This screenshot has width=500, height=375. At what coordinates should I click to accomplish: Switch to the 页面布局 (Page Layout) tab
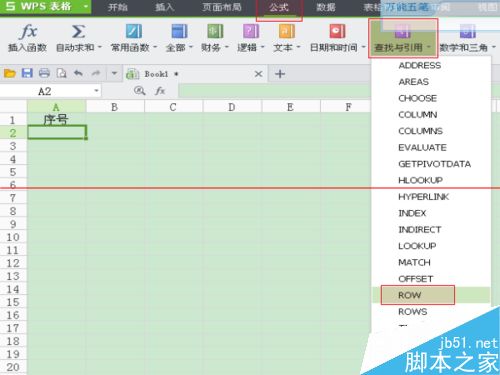click(x=222, y=7)
